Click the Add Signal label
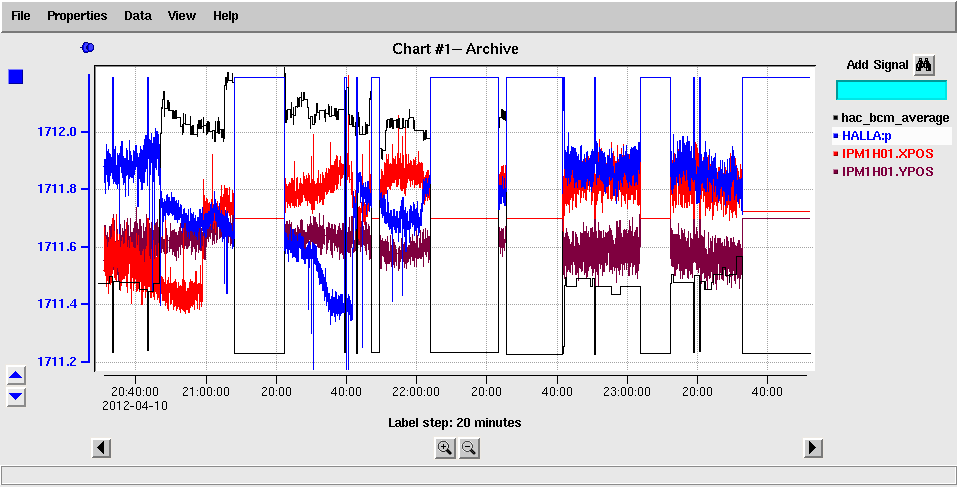Viewport: 957px width, 487px height. (877, 65)
